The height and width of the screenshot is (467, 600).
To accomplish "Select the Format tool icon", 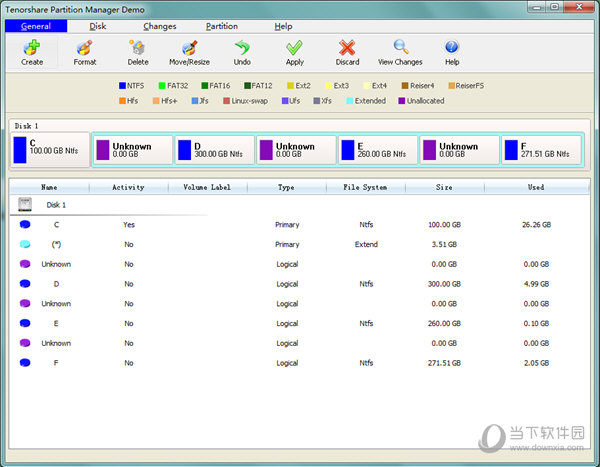I will [85, 47].
